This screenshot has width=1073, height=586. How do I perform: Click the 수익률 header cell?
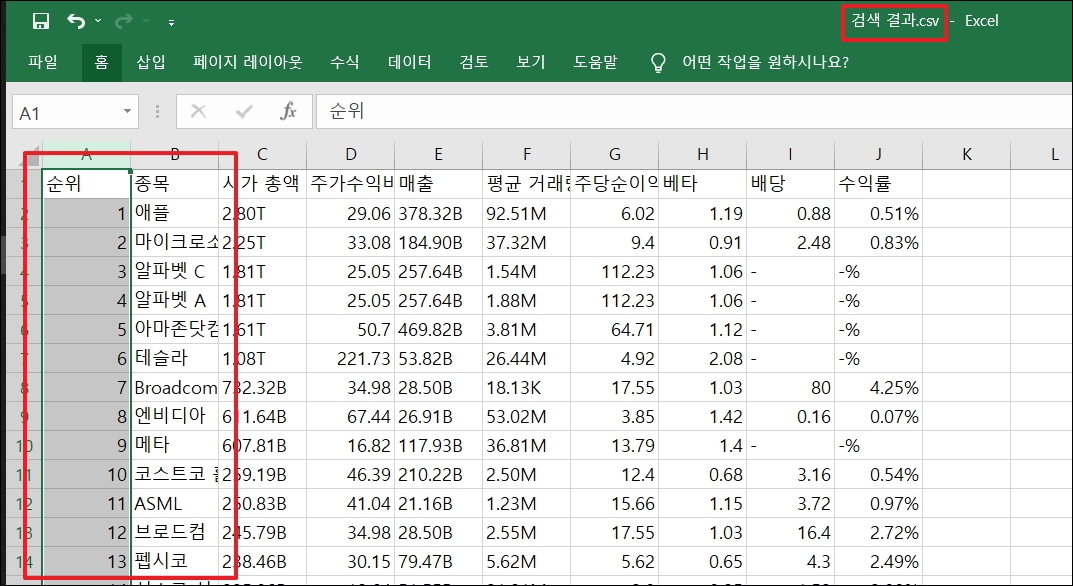pyautogui.click(x=879, y=183)
